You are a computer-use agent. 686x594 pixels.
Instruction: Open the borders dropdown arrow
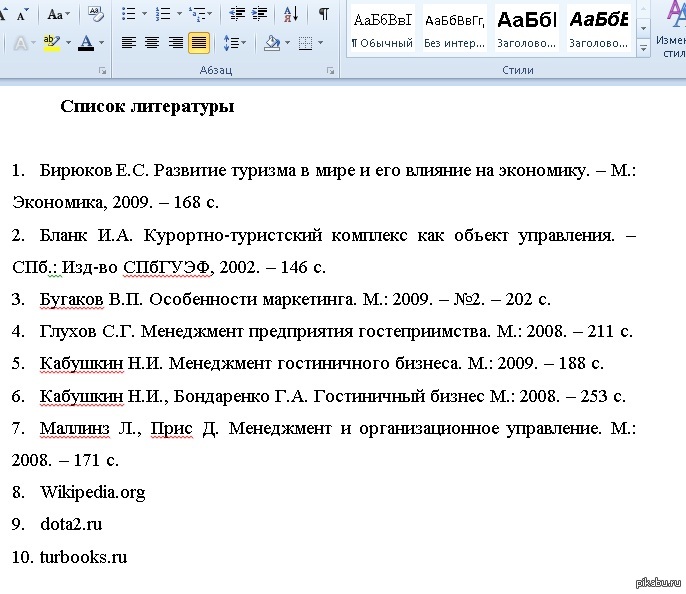(x=320, y=42)
